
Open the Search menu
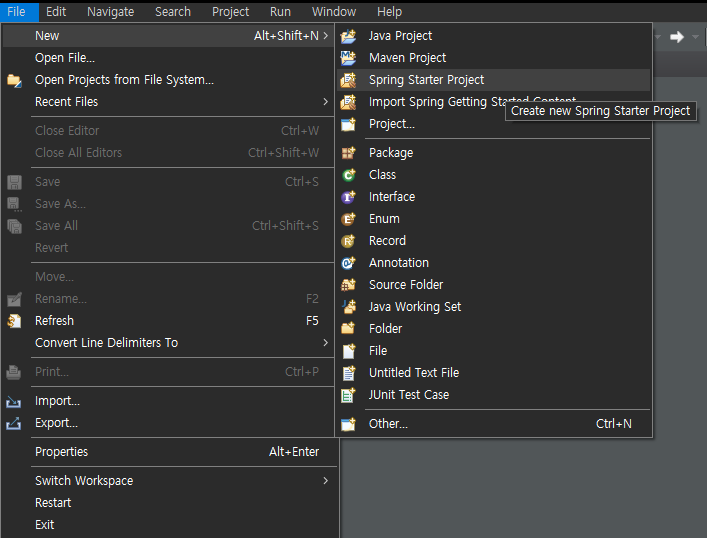[x=173, y=12]
